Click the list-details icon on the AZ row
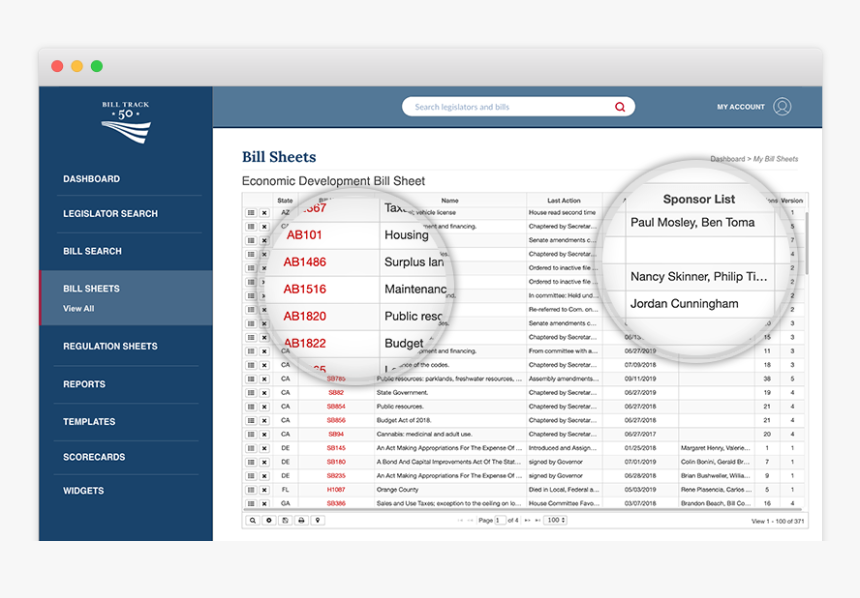 pos(251,212)
